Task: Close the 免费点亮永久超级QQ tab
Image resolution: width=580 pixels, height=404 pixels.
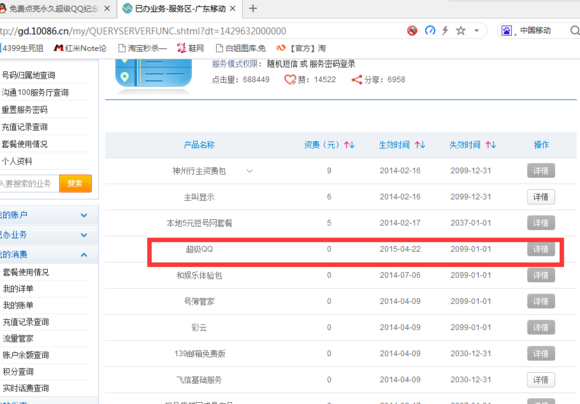Action: 107,8
